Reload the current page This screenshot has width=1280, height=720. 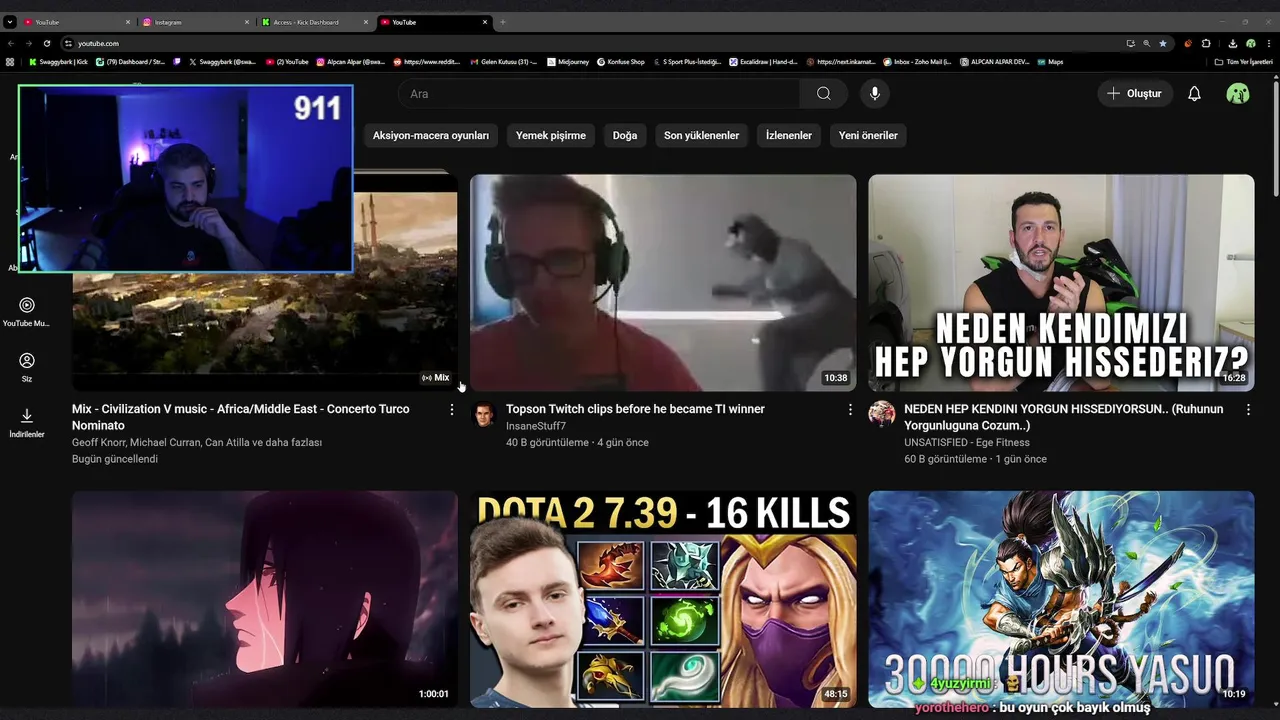tap(46, 43)
